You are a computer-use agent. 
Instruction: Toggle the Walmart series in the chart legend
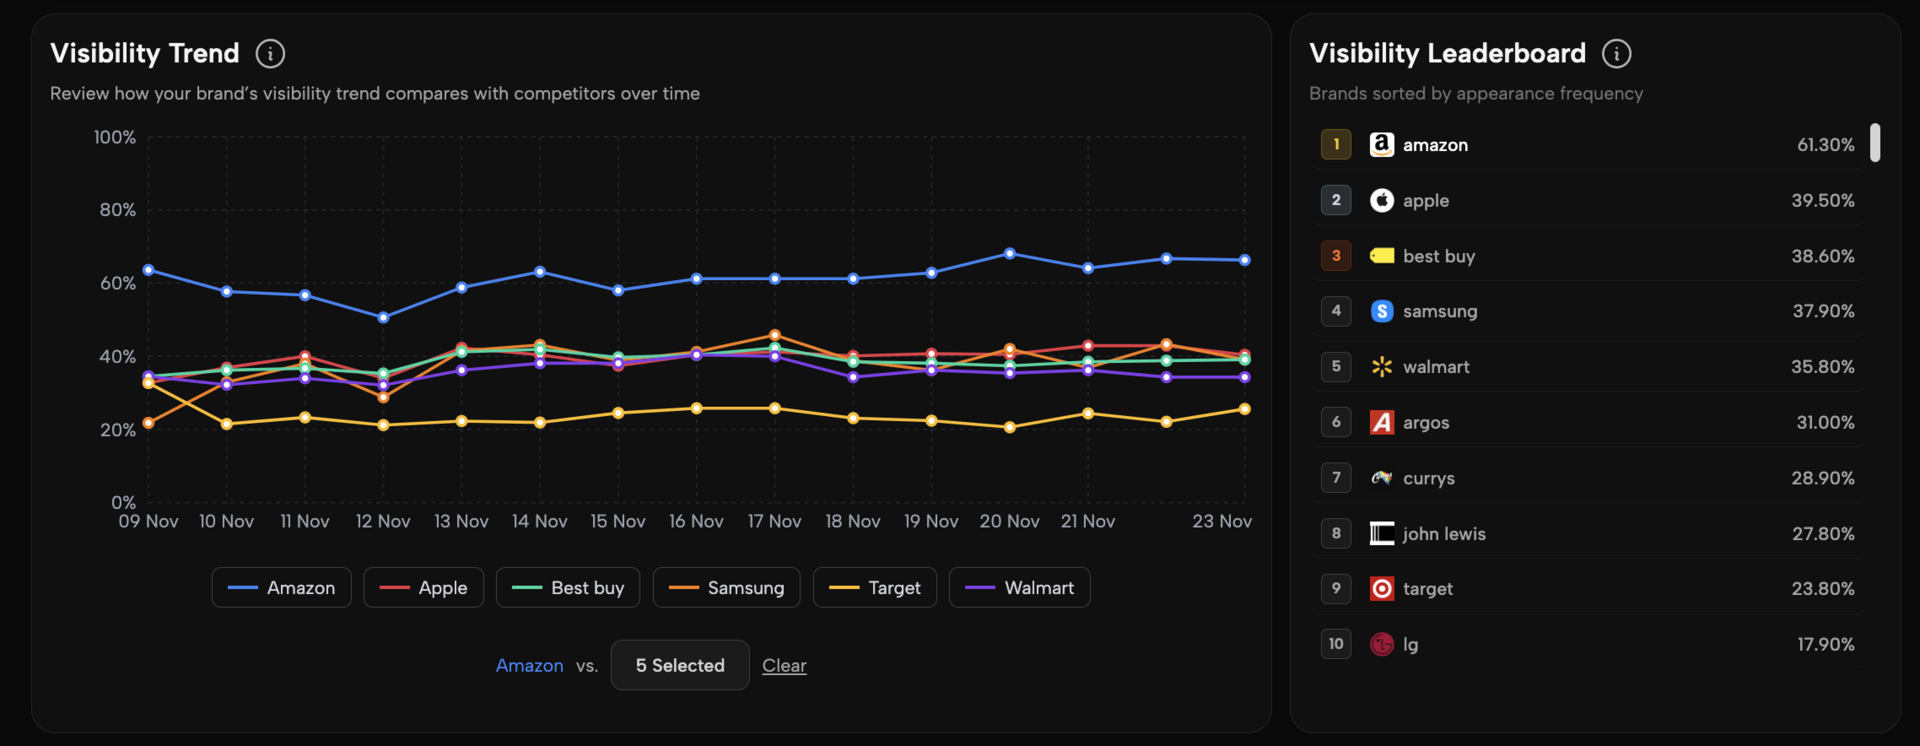(1019, 587)
